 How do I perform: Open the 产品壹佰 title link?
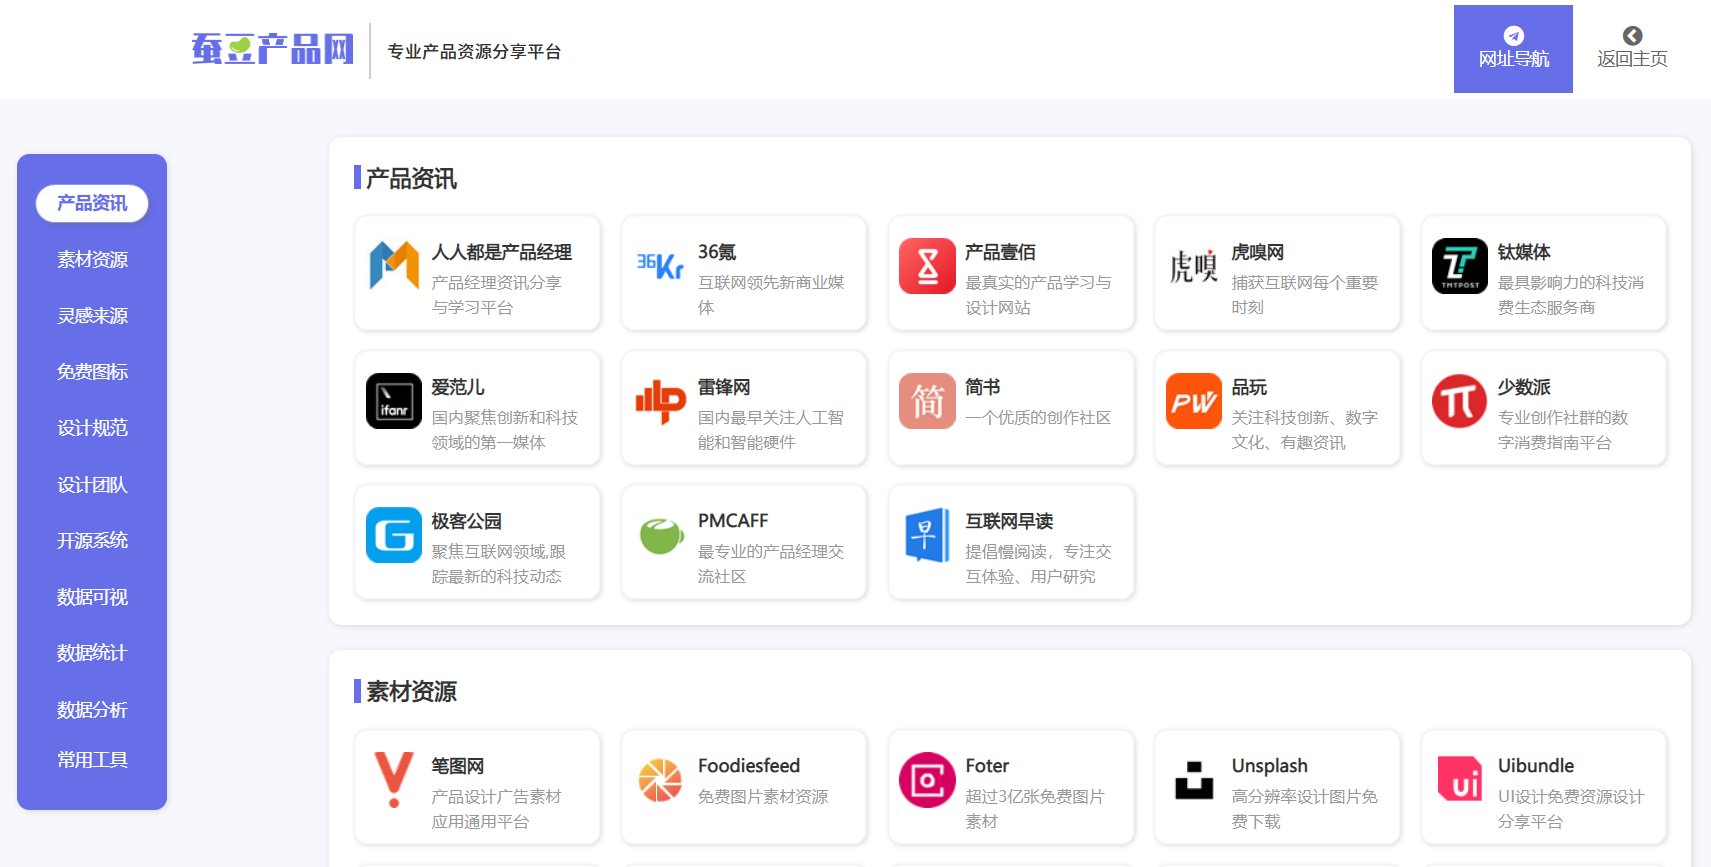(x=1000, y=252)
